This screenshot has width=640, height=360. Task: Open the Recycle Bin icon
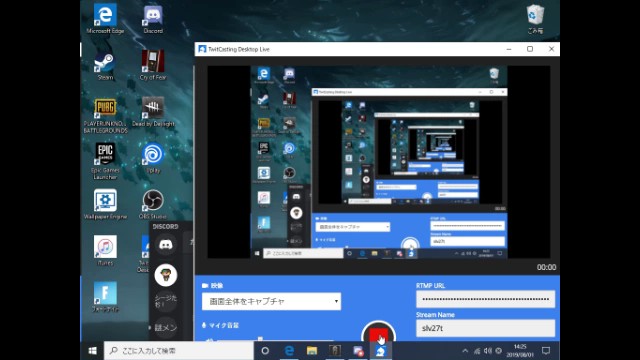(535, 19)
